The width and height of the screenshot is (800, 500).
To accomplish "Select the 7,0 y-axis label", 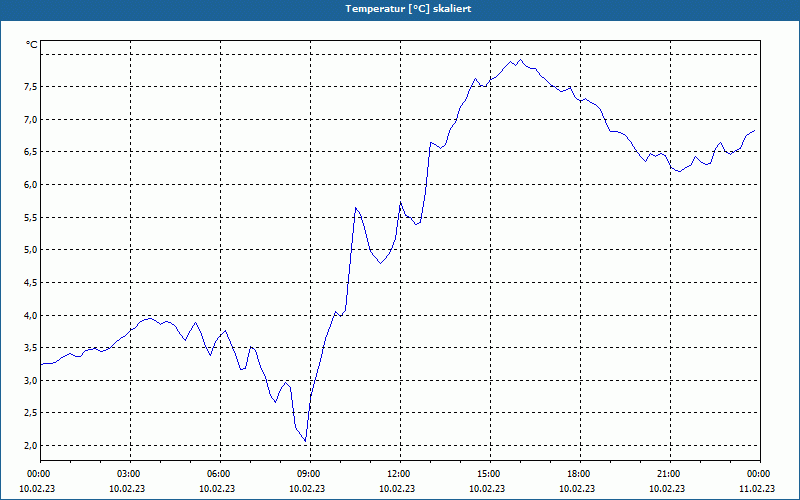I will (x=31, y=119).
